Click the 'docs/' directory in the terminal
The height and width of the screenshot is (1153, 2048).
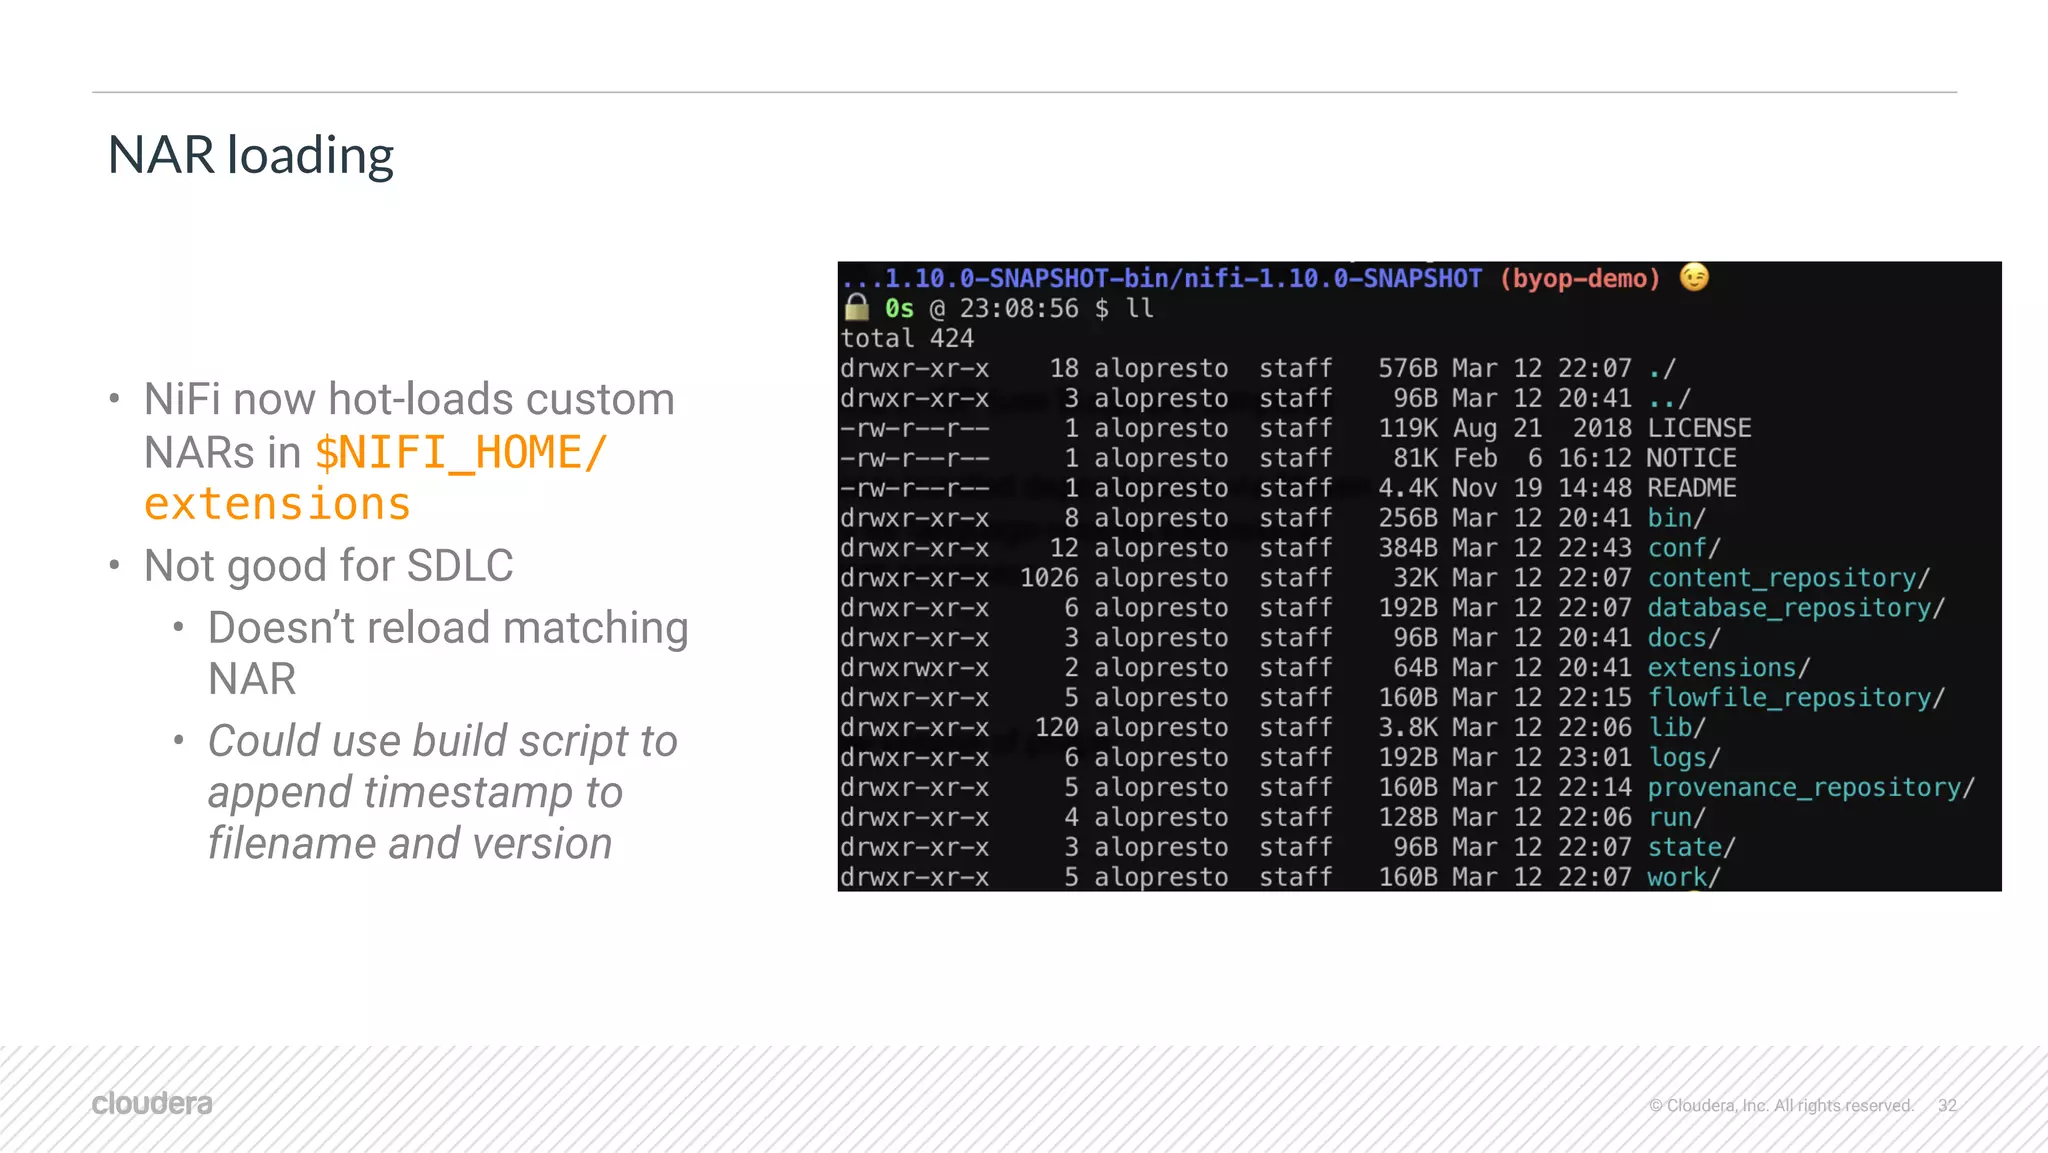(x=1684, y=637)
